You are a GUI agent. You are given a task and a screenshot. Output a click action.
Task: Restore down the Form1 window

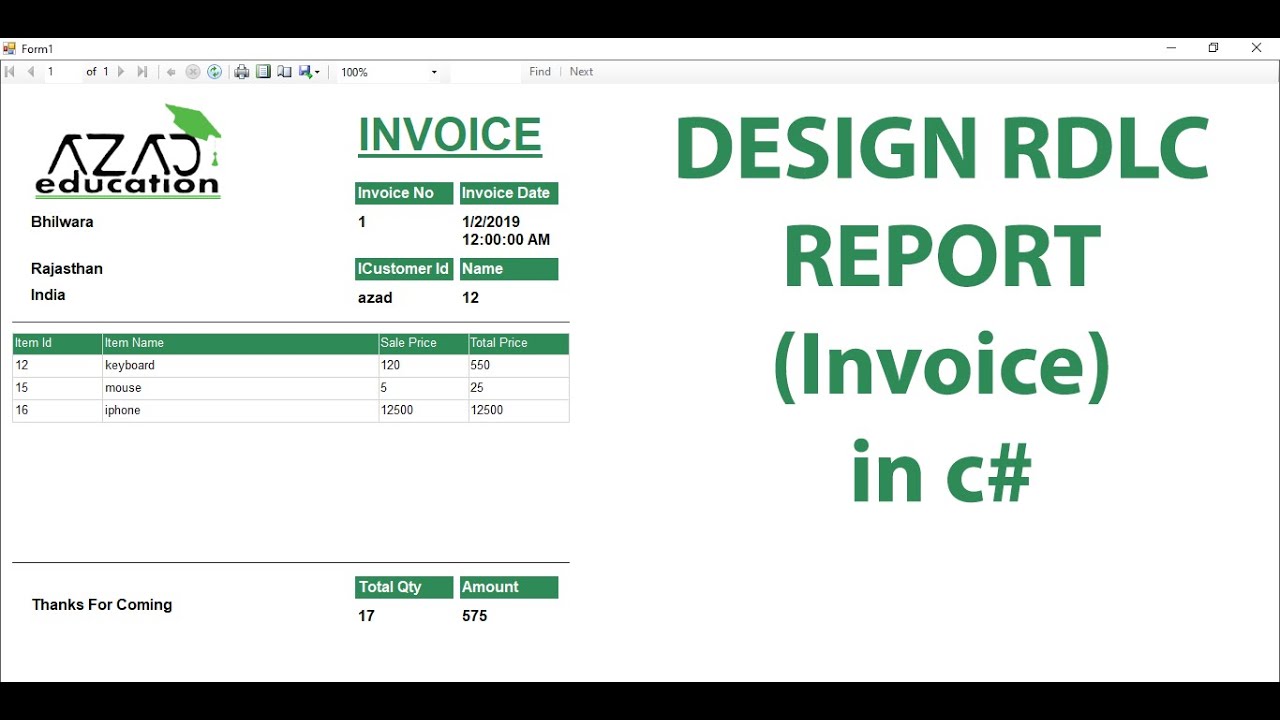pyautogui.click(x=1213, y=48)
